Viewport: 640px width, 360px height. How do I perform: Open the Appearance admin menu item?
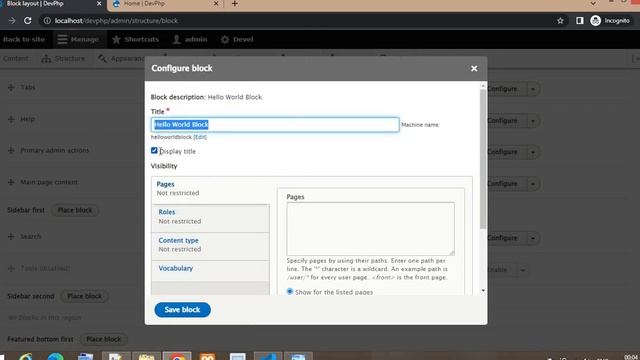121,59
